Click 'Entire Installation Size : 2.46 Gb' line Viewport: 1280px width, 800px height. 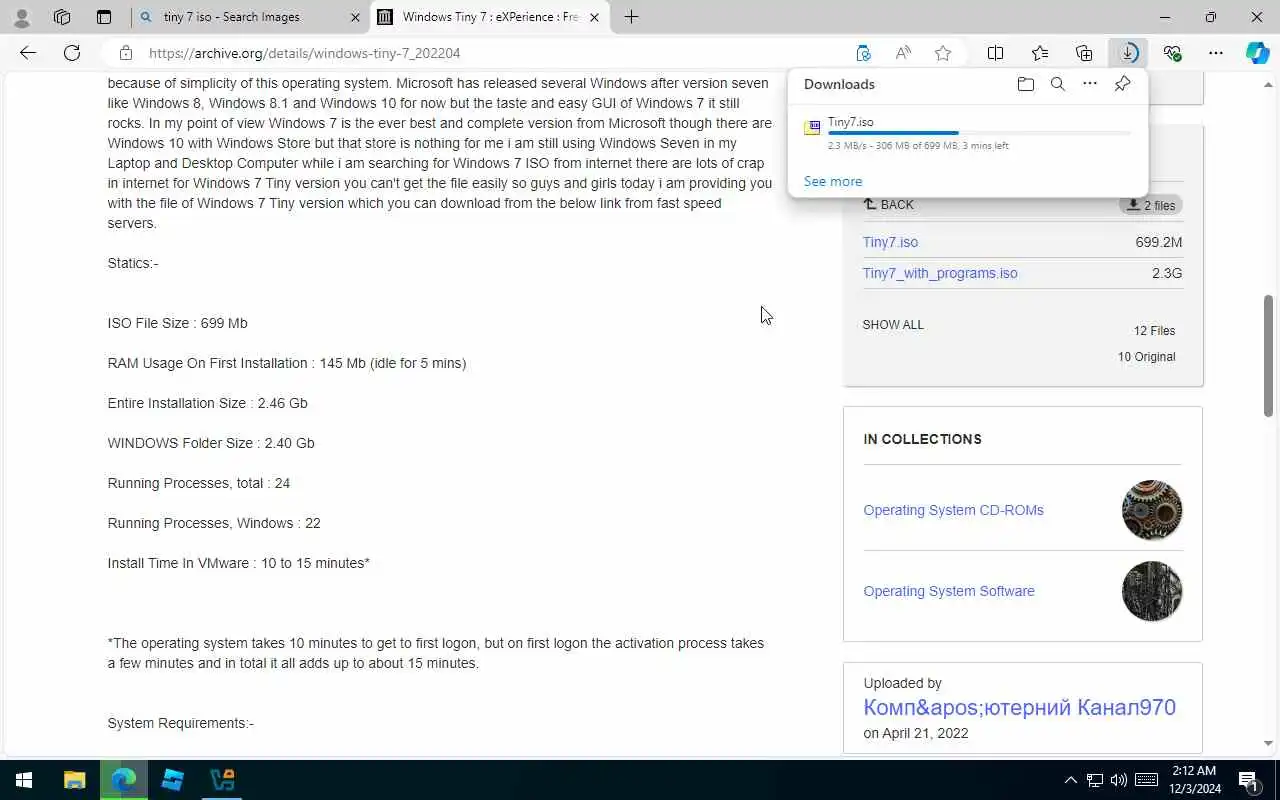click(x=207, y=403)
